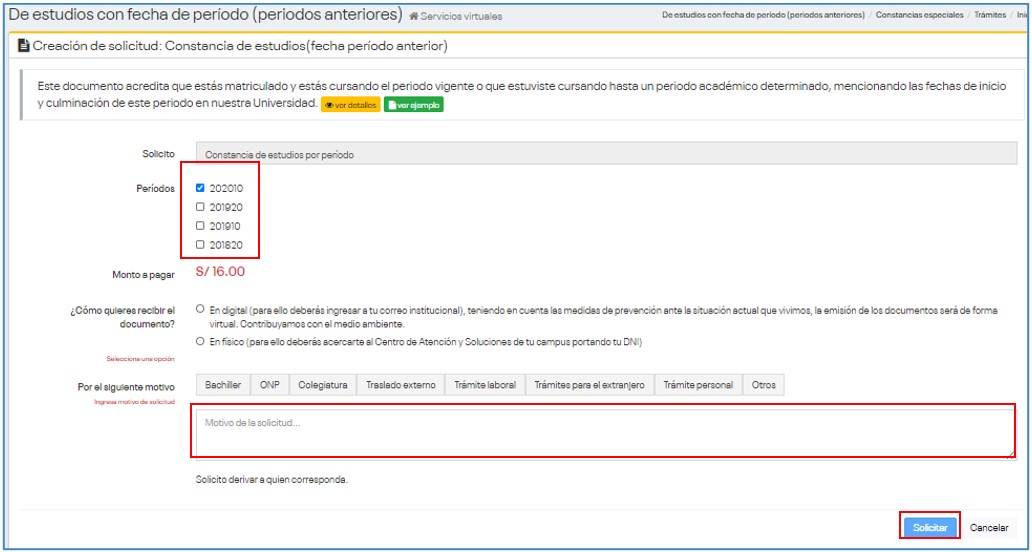Click into the 'Motivo de la solicitud' text area

[x=603, y=433]
